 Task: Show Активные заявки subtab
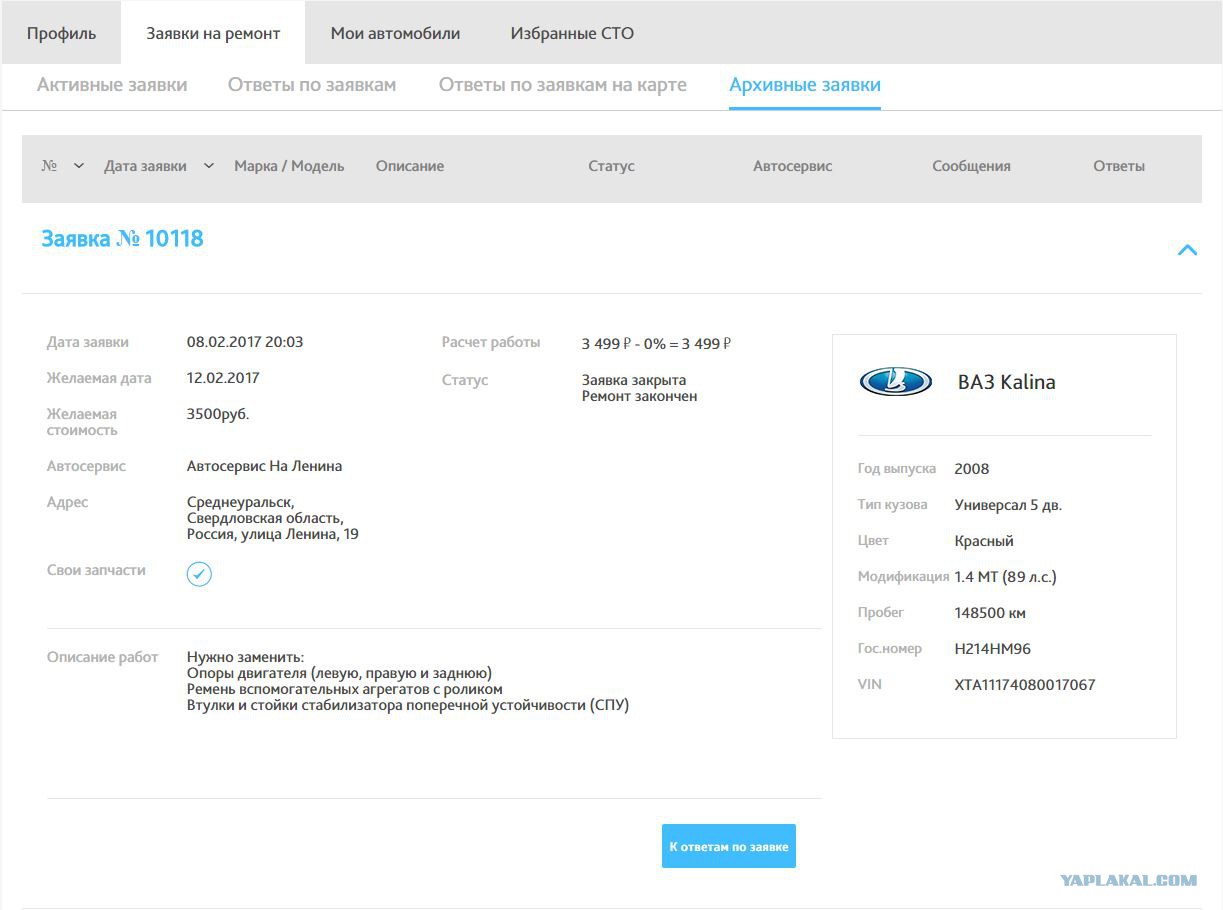(112, 85)
